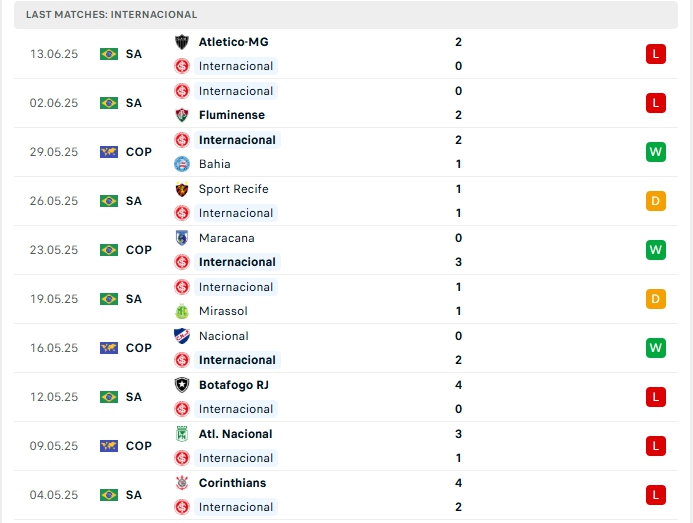The height and width of the screenshot is (523, 693).
Task: Click the Fluminense club crest
Action: [x=182, y=115]
